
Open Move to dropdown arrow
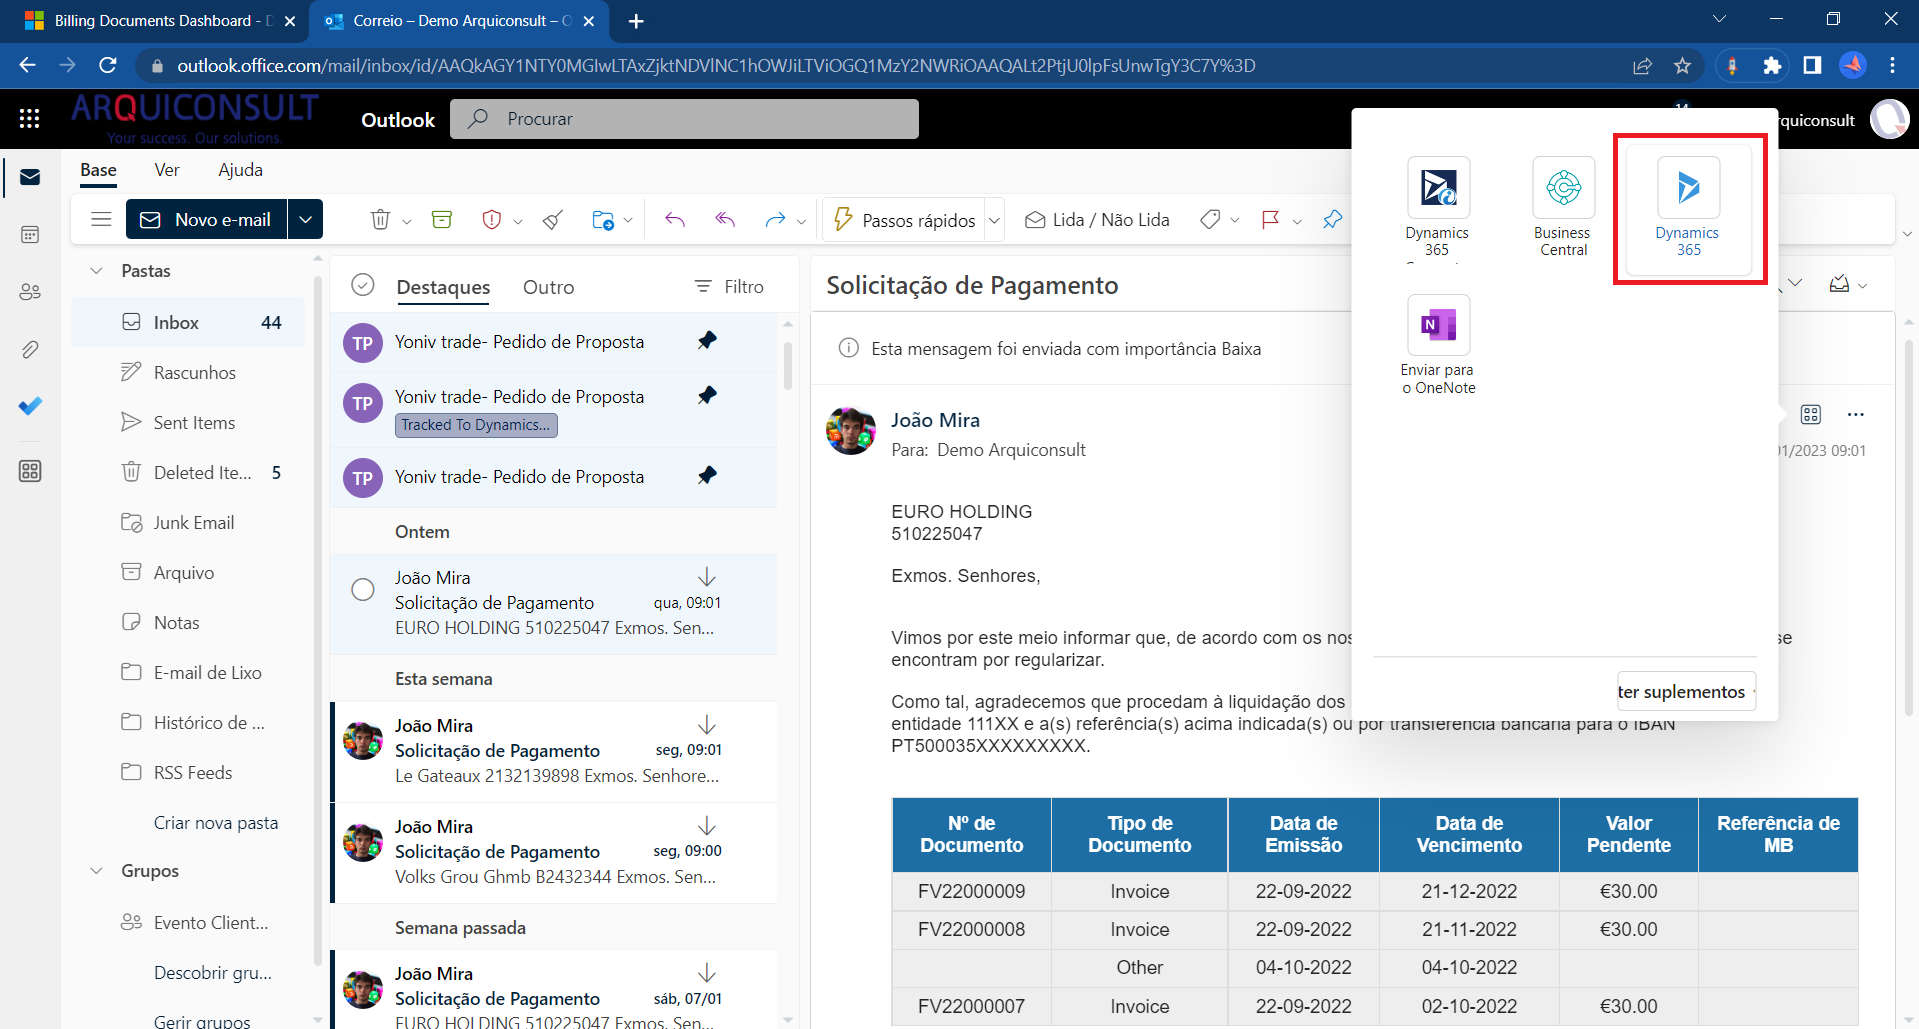pos(628,221)
